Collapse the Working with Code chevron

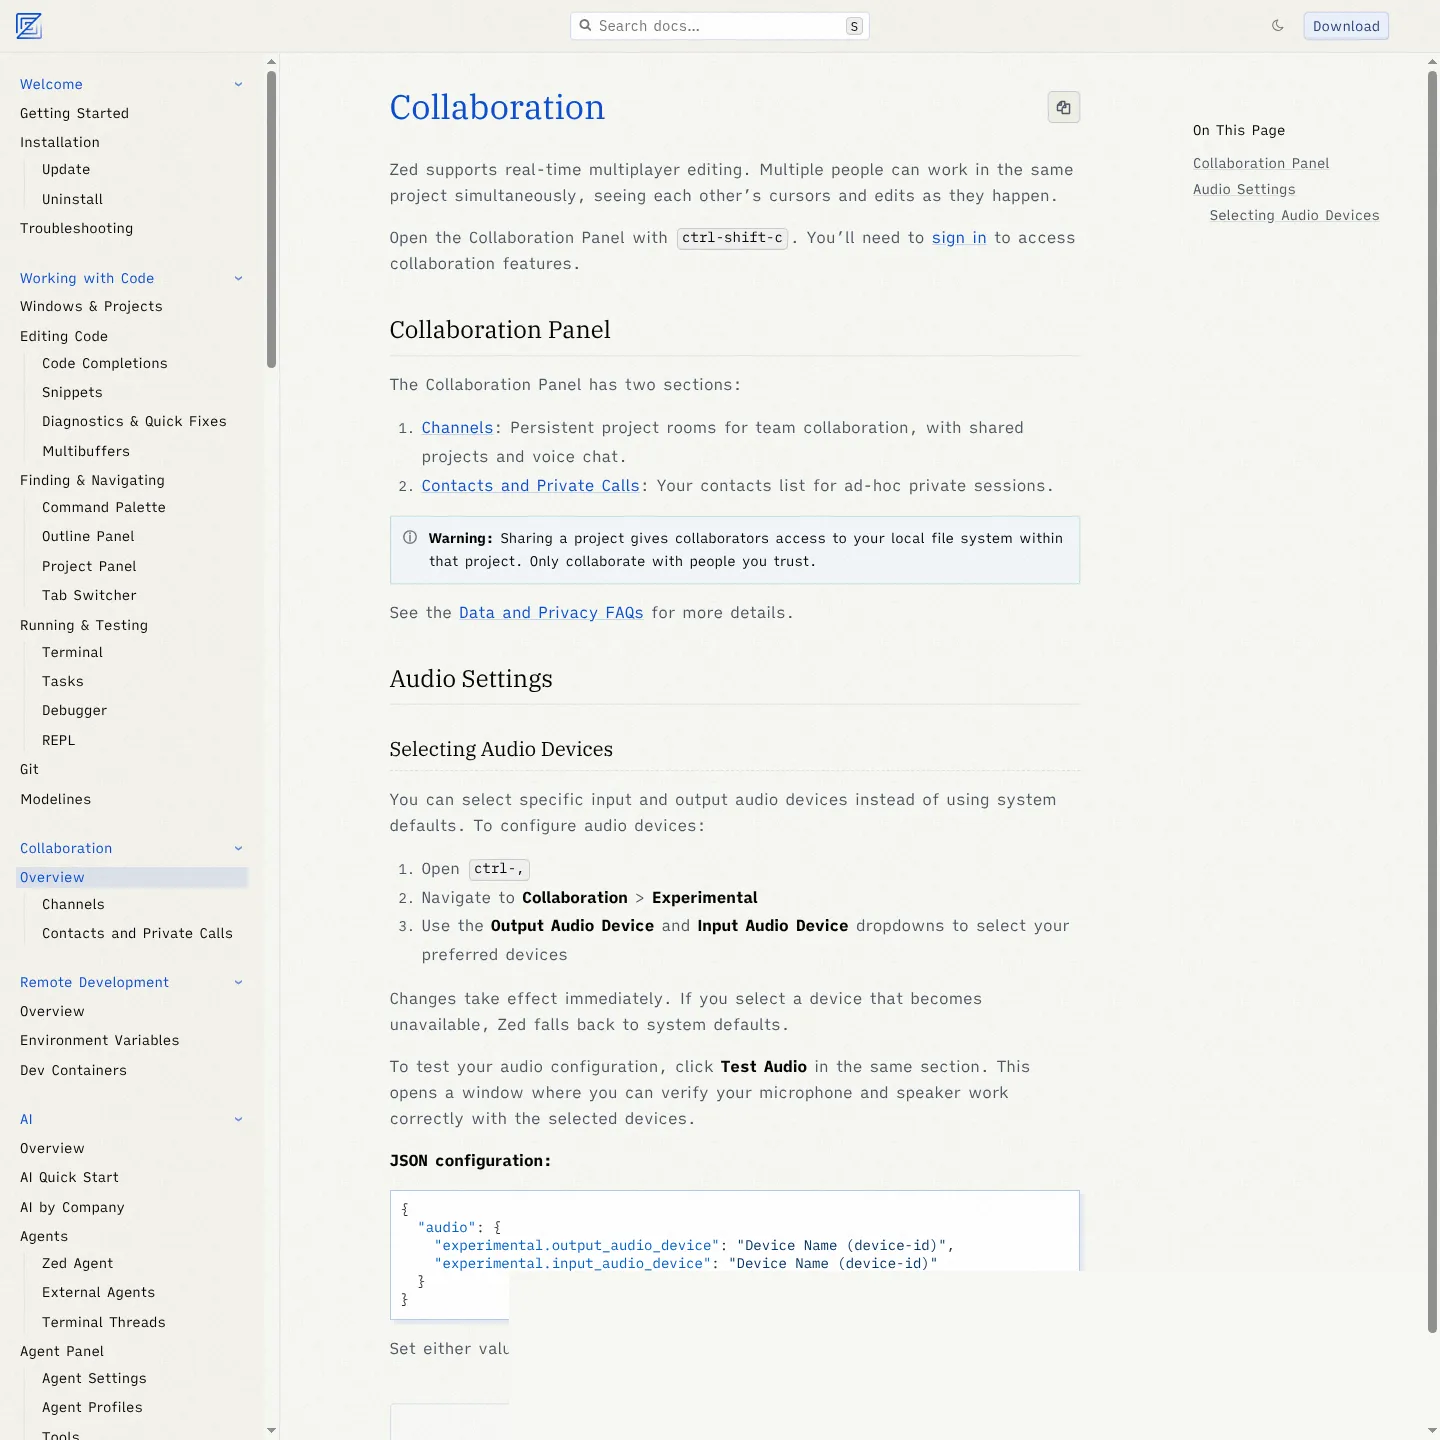click(x=238, y=278)
